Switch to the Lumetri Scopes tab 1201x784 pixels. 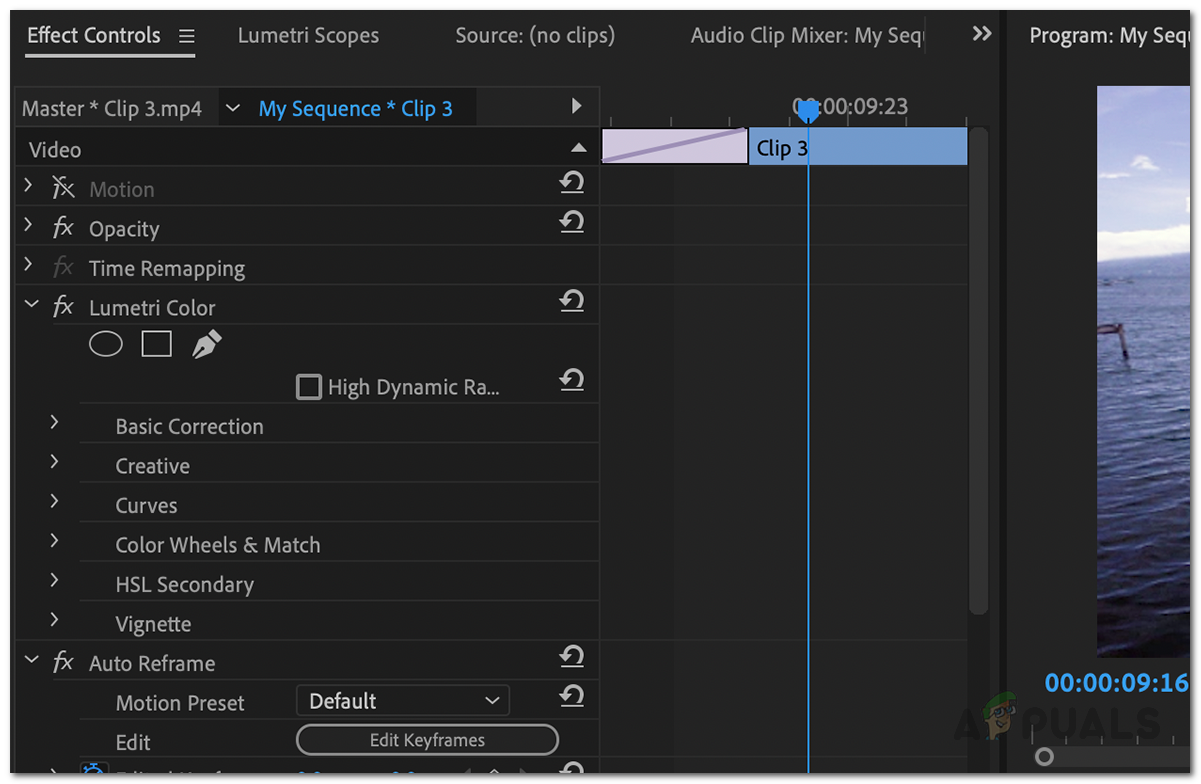click(308, 36)
